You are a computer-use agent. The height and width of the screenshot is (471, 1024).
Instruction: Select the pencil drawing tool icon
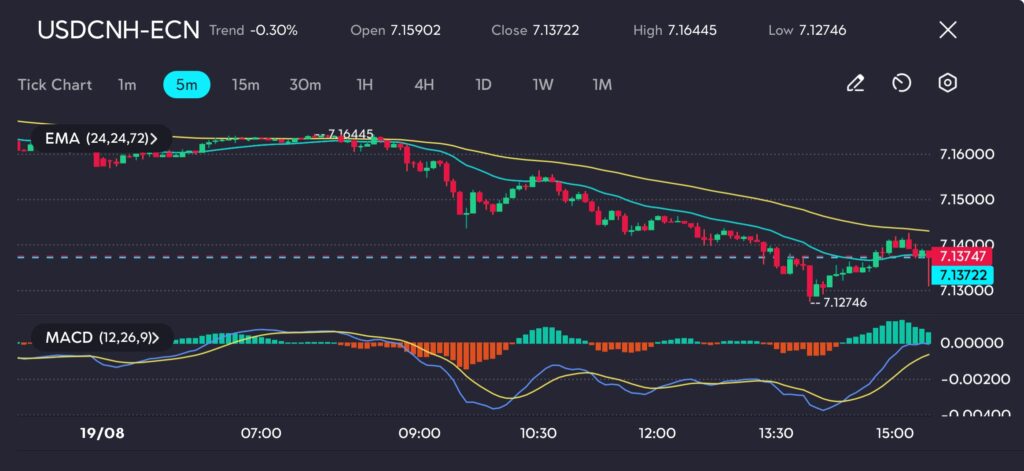click(x=855, y=84)
